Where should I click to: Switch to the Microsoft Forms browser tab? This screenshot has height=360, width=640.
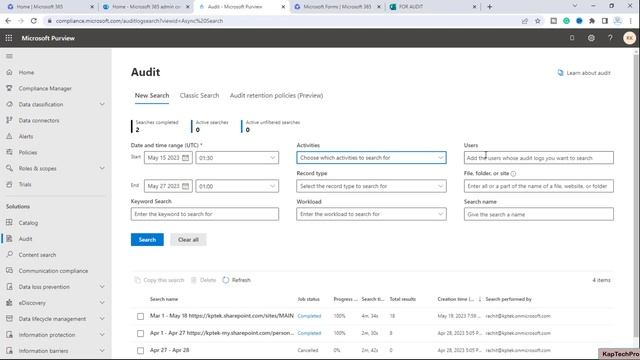[337, 7]
